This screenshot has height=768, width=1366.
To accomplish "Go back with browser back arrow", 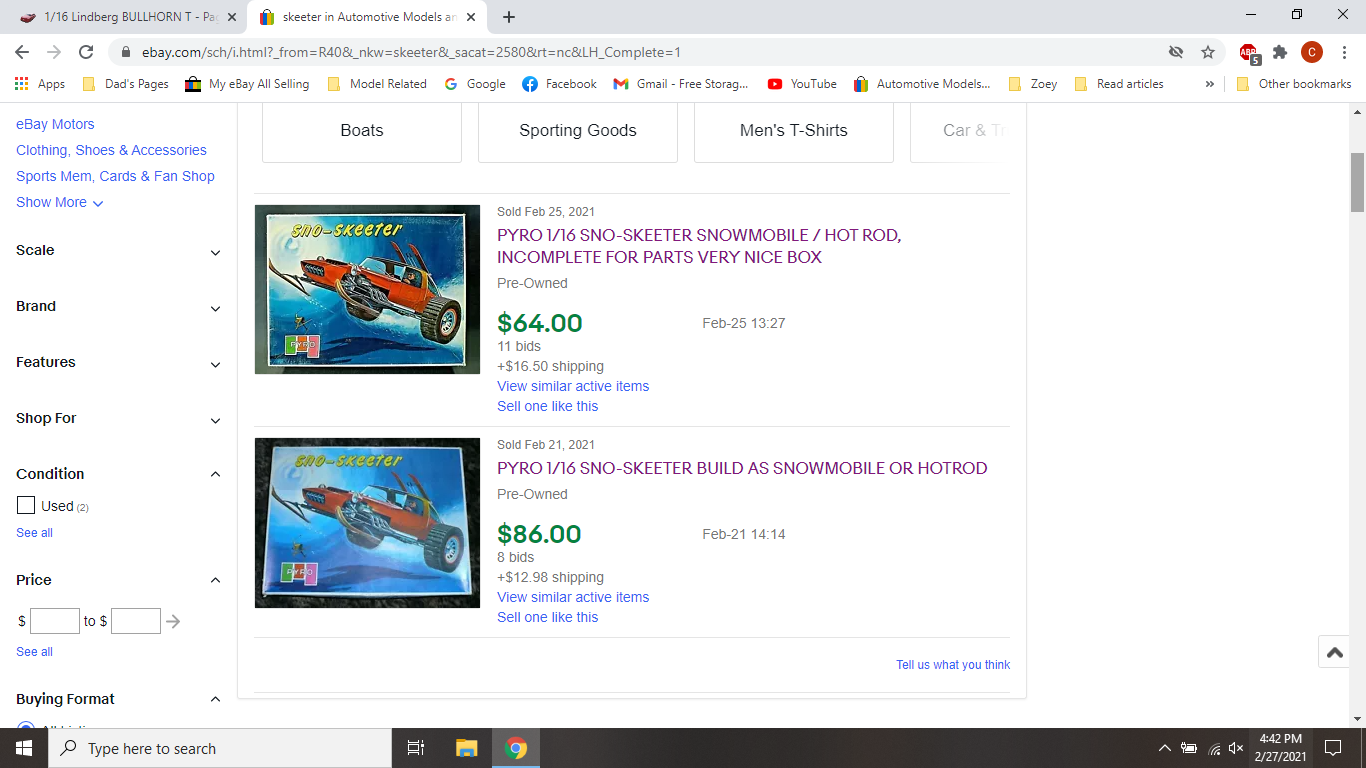I will point(22,52).
